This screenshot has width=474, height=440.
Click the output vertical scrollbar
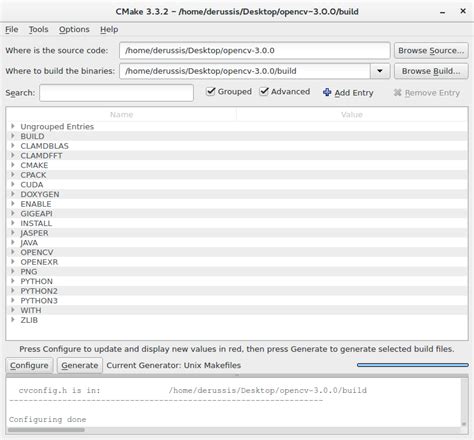464,402
